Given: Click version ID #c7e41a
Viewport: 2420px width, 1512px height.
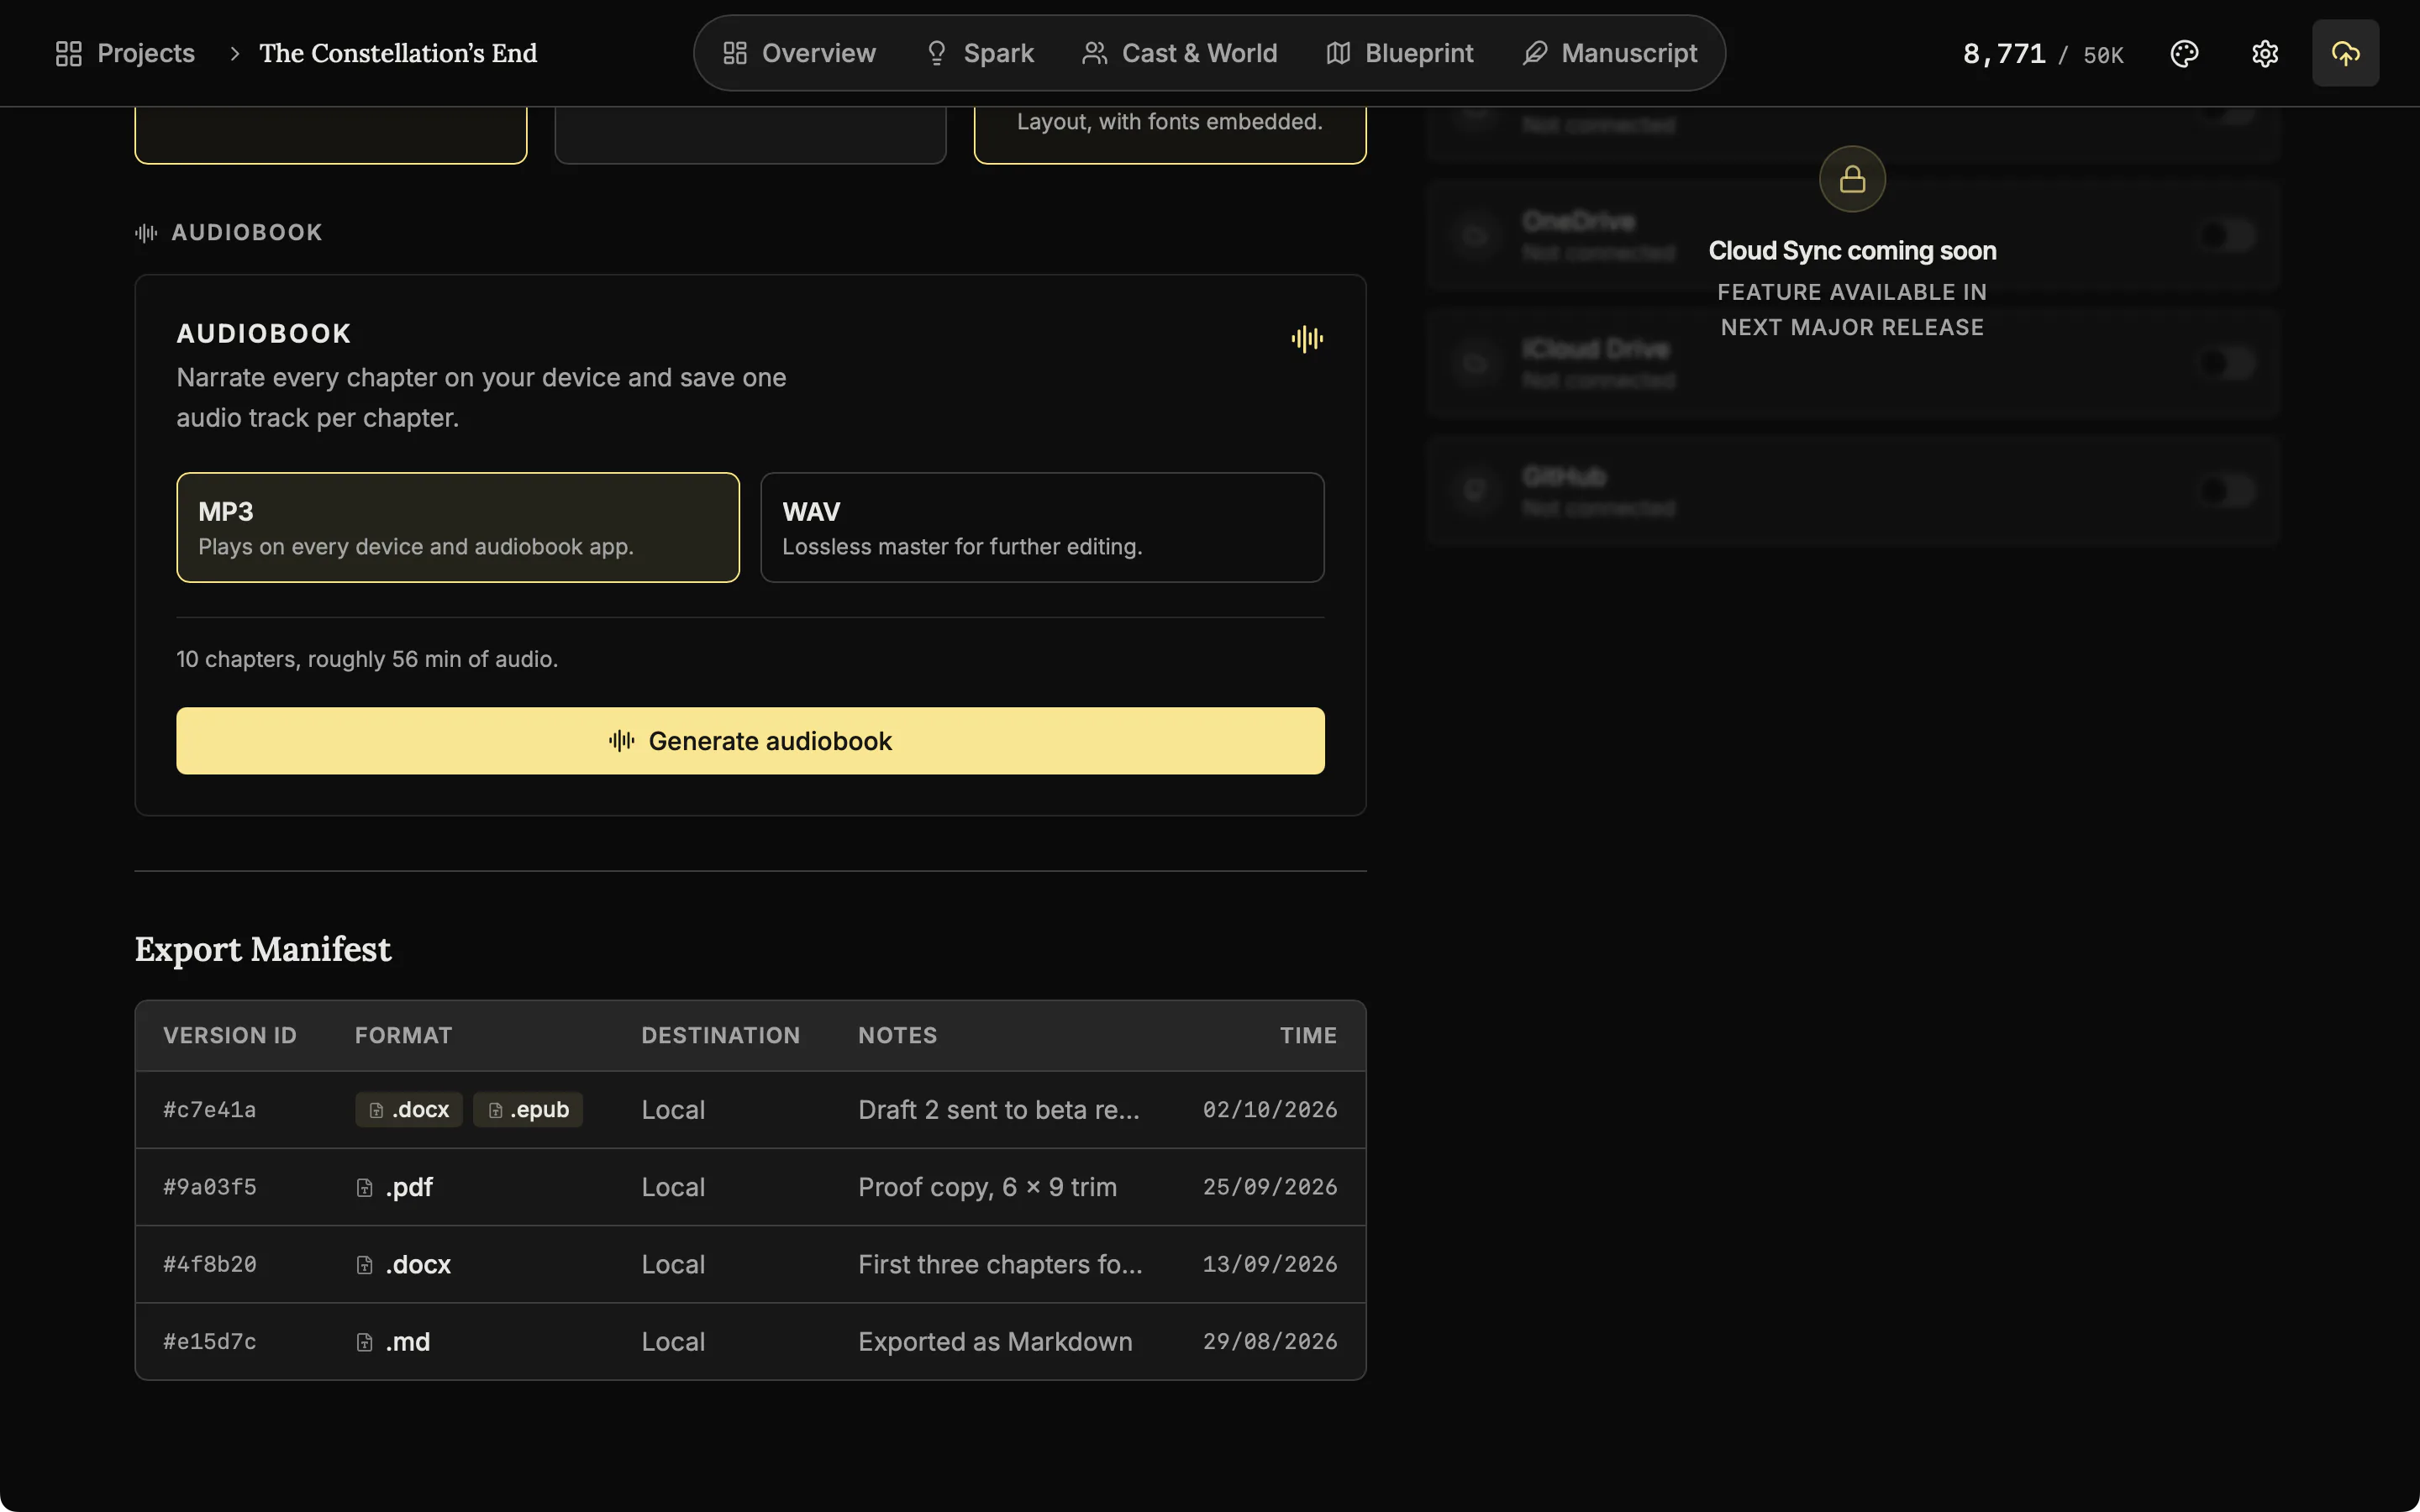Looking at the screenshot, I should (210, 1110).
